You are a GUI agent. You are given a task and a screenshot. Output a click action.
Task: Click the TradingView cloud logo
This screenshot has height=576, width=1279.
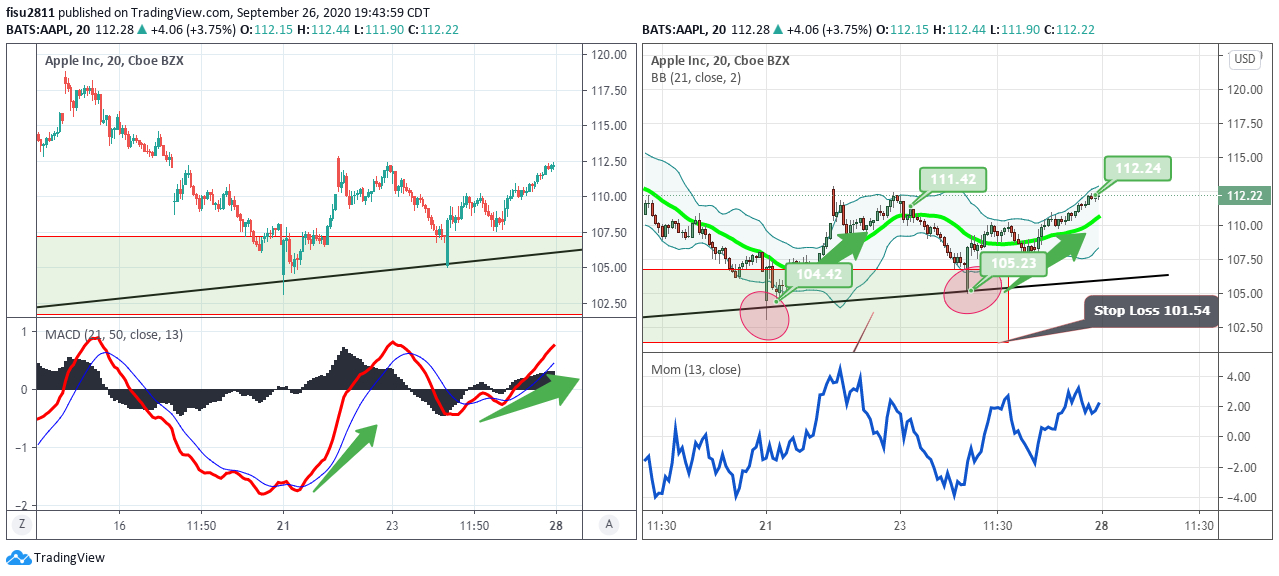(18, 558)
